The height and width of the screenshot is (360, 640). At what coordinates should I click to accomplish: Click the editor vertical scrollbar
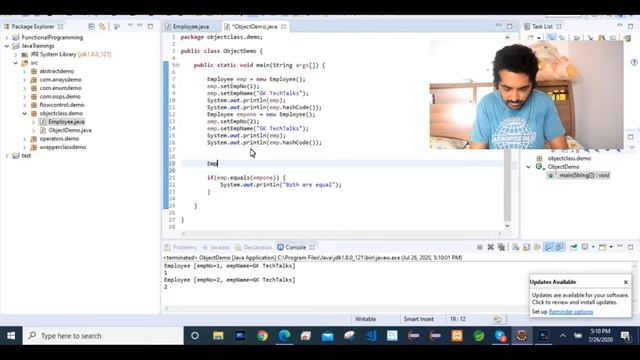click(x=507, y=131)
